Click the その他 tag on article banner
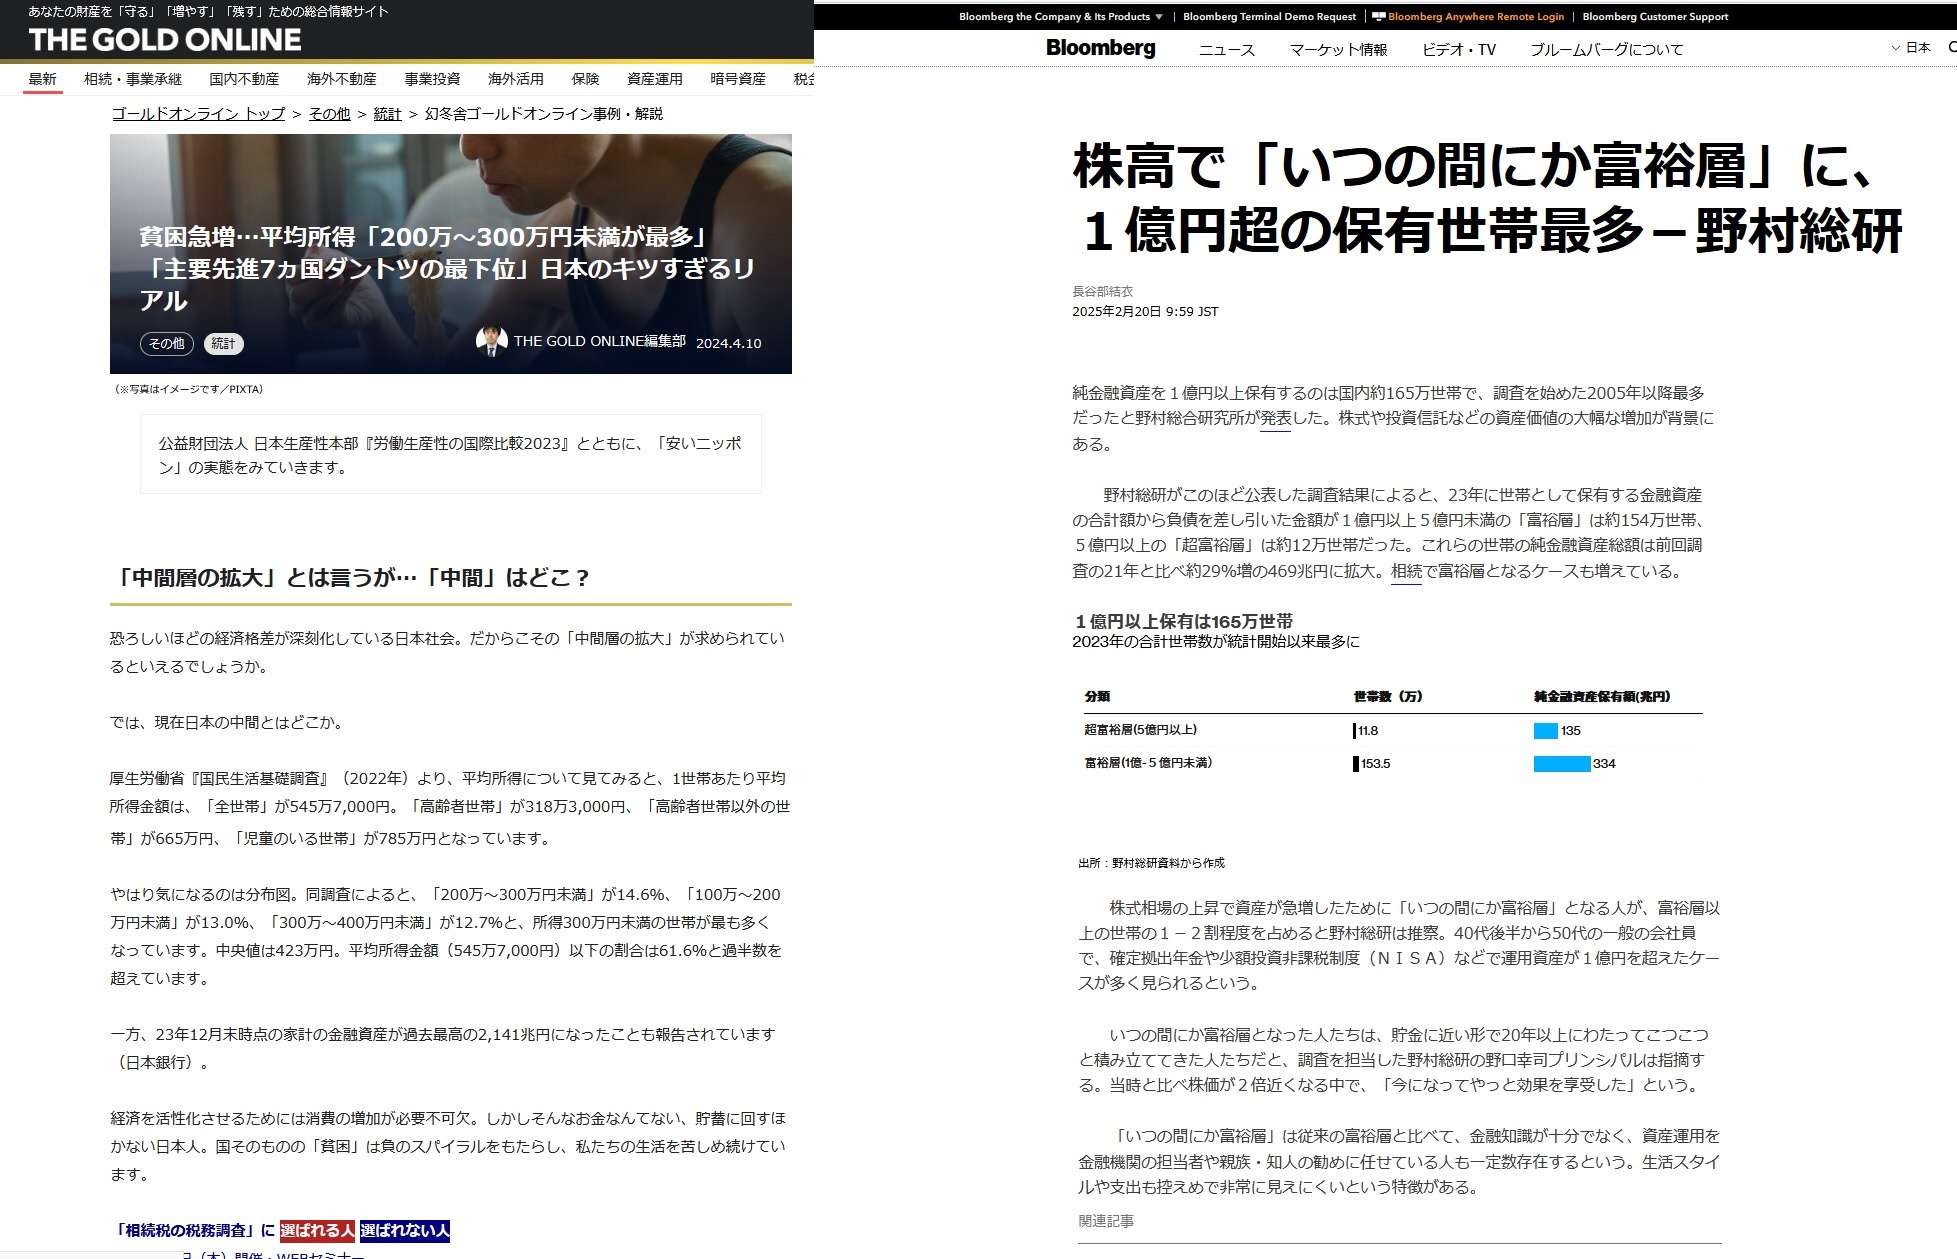 (166, 344)
